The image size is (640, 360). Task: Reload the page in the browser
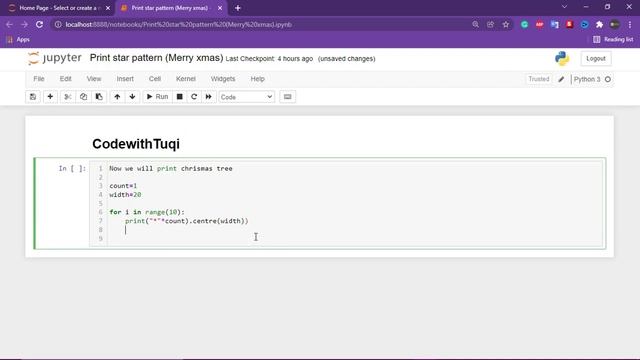pyautogui.click(x=39, y=24)
